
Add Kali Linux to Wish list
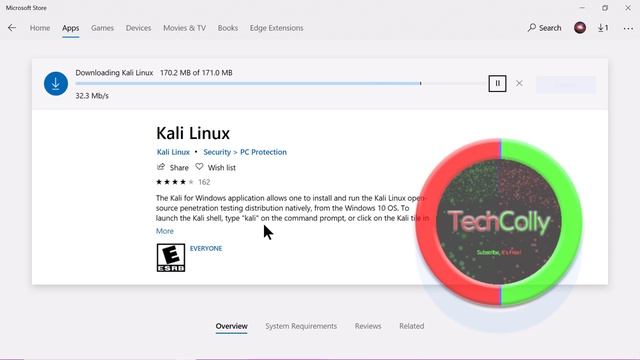pos(216,167)
